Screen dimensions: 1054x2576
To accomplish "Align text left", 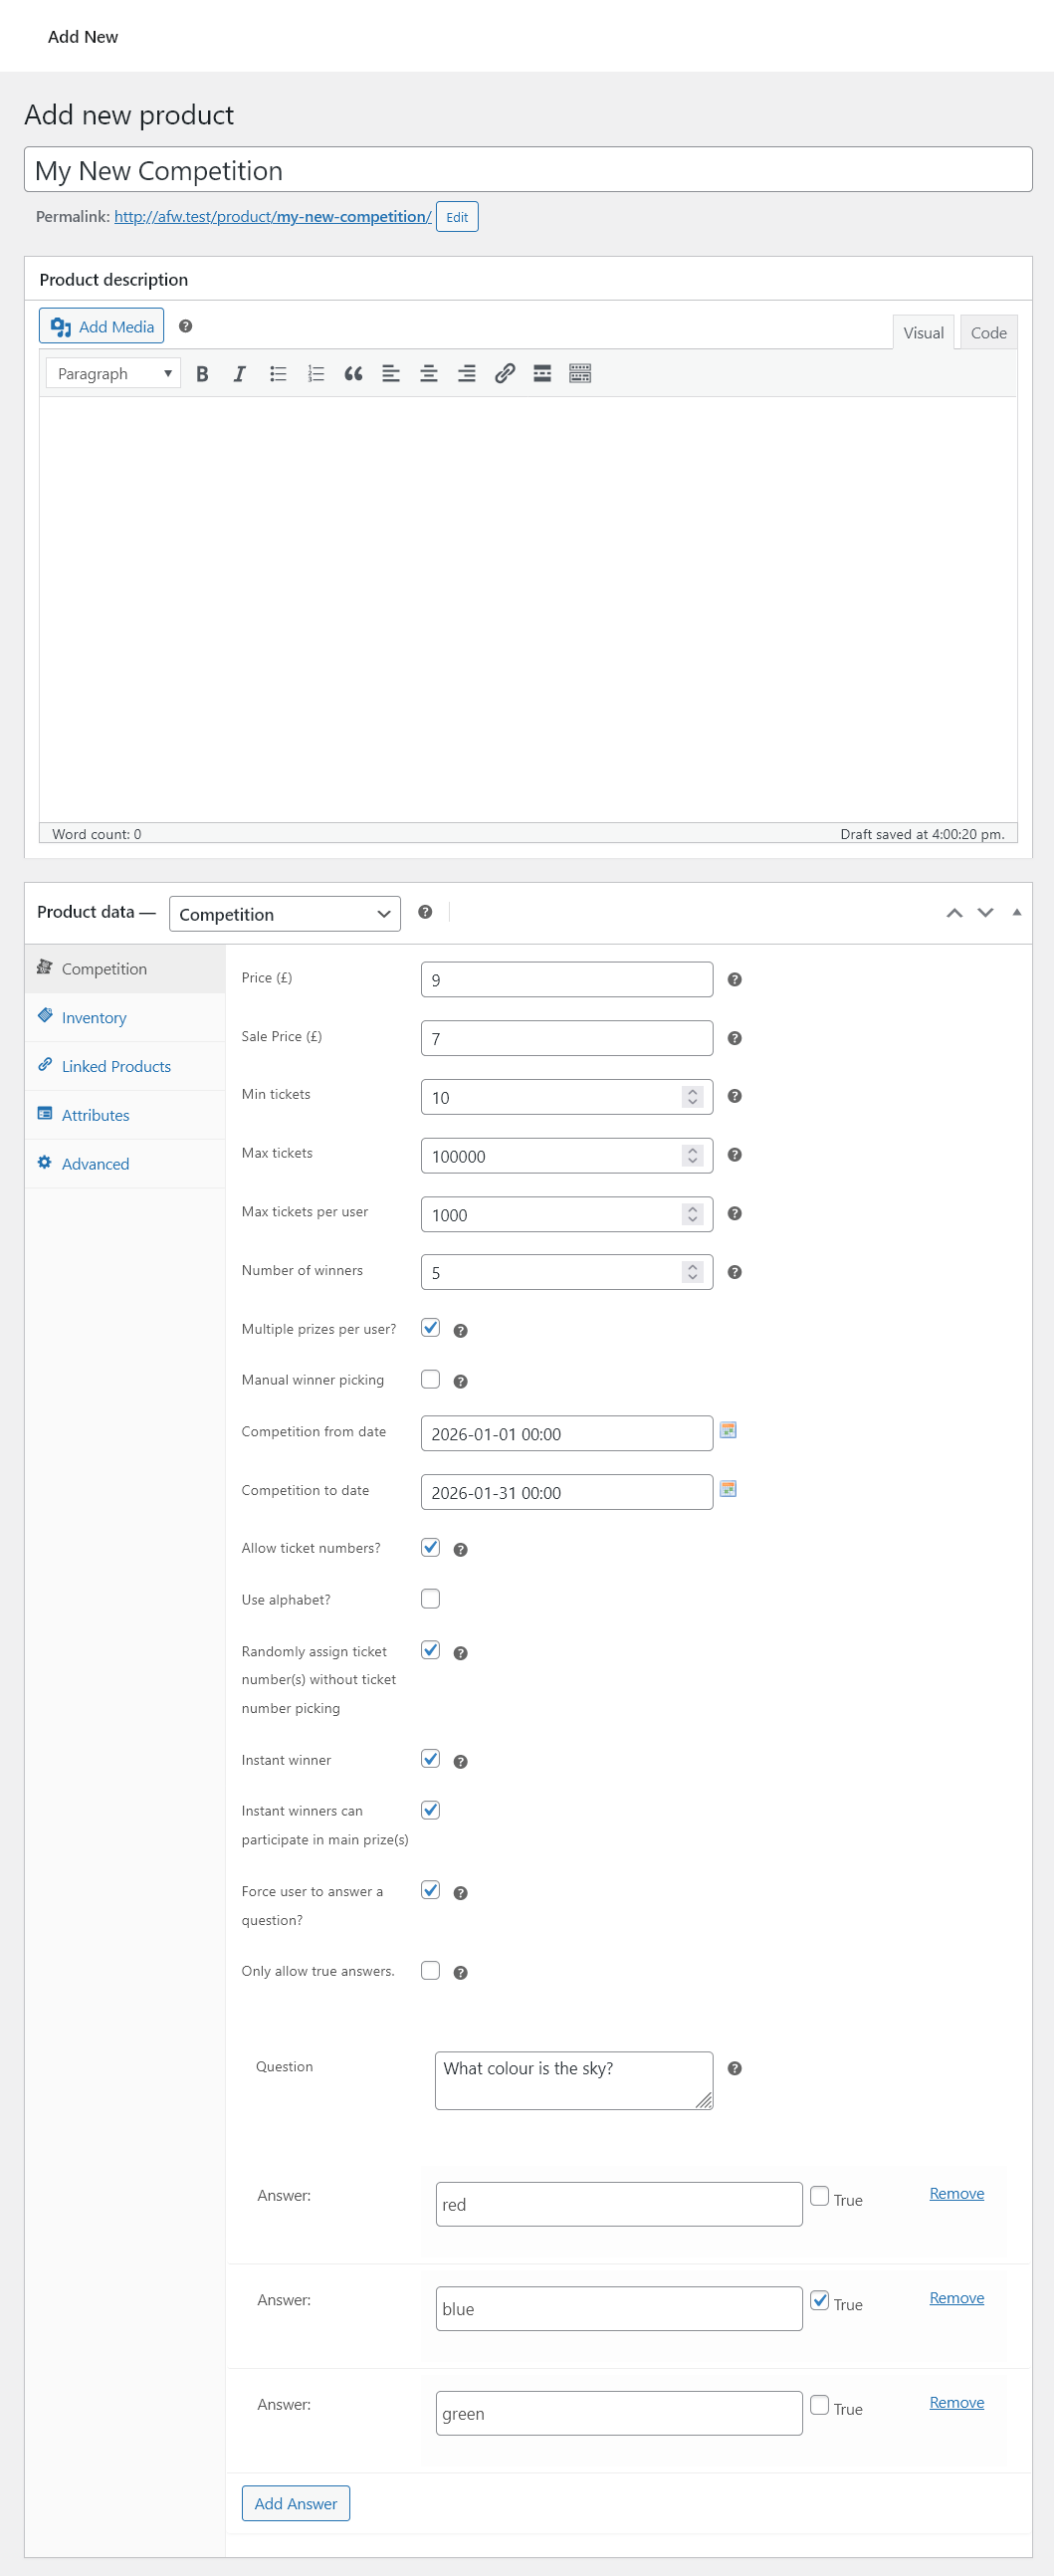I will click(x=391, y=374).
